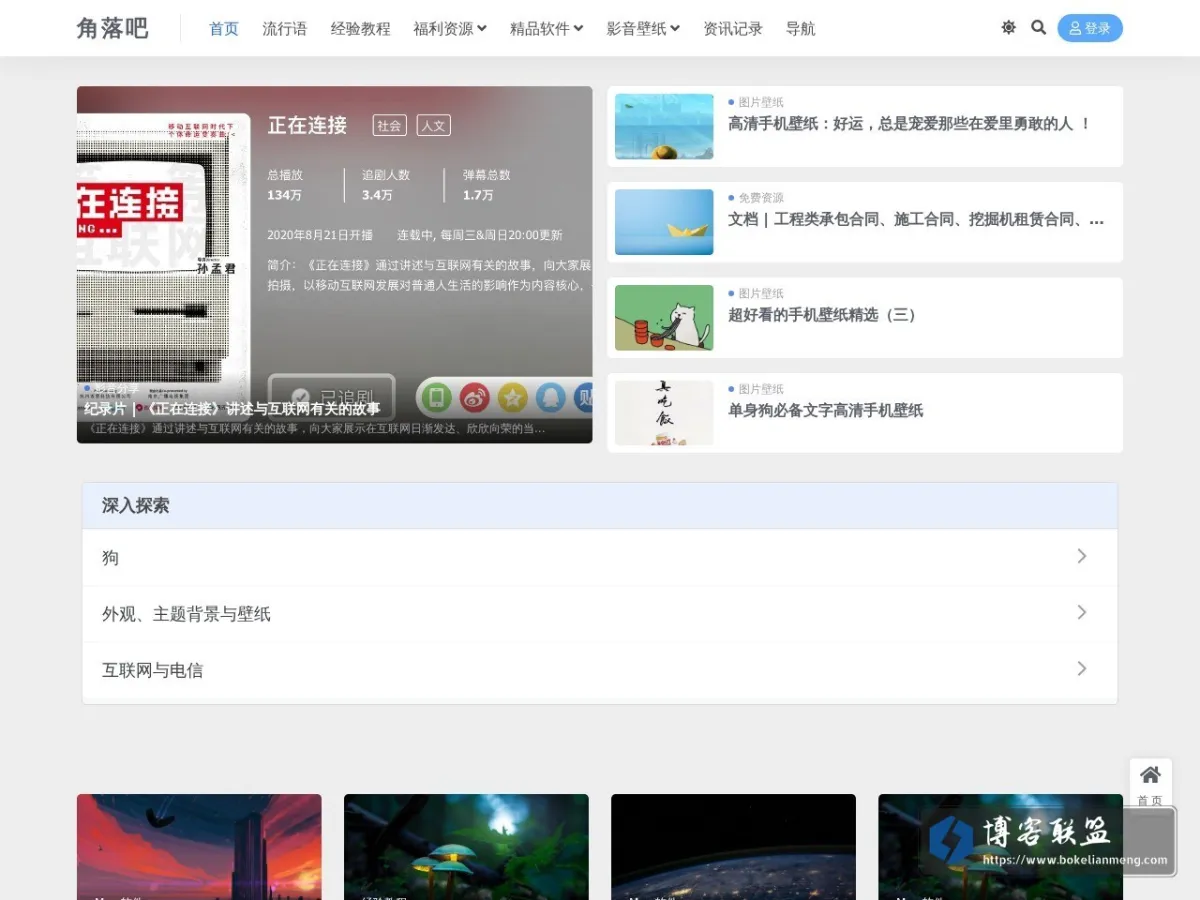The width and height of the screenshot is (1200, 900).
Task: Open paper boat thumbnail of 文档 article
Action: tap(664, 222)
